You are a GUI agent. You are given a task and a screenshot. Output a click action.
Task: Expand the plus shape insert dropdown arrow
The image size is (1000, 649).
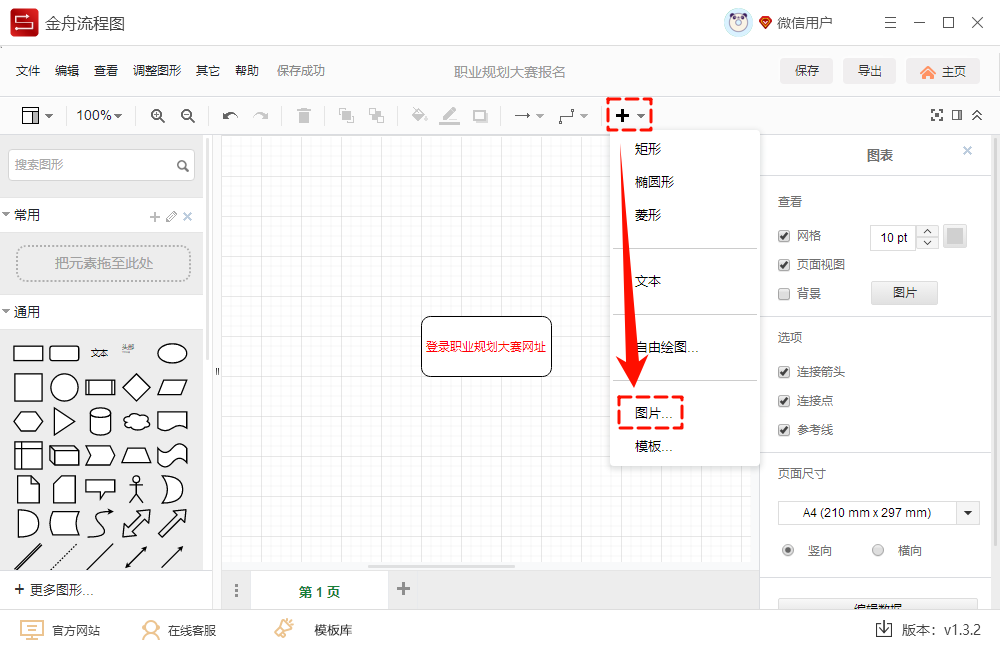point(641,116)
